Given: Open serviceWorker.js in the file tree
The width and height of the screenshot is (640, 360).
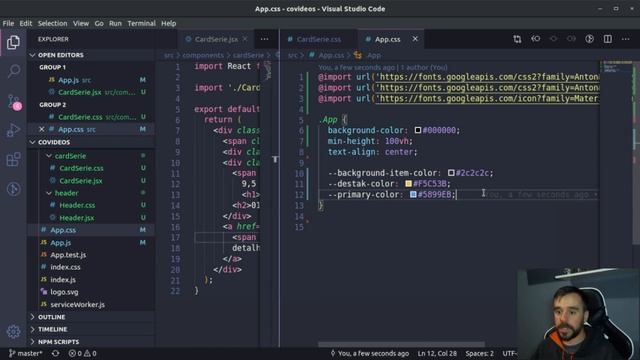Looking at the screenshot, I should tap(91, 304).
